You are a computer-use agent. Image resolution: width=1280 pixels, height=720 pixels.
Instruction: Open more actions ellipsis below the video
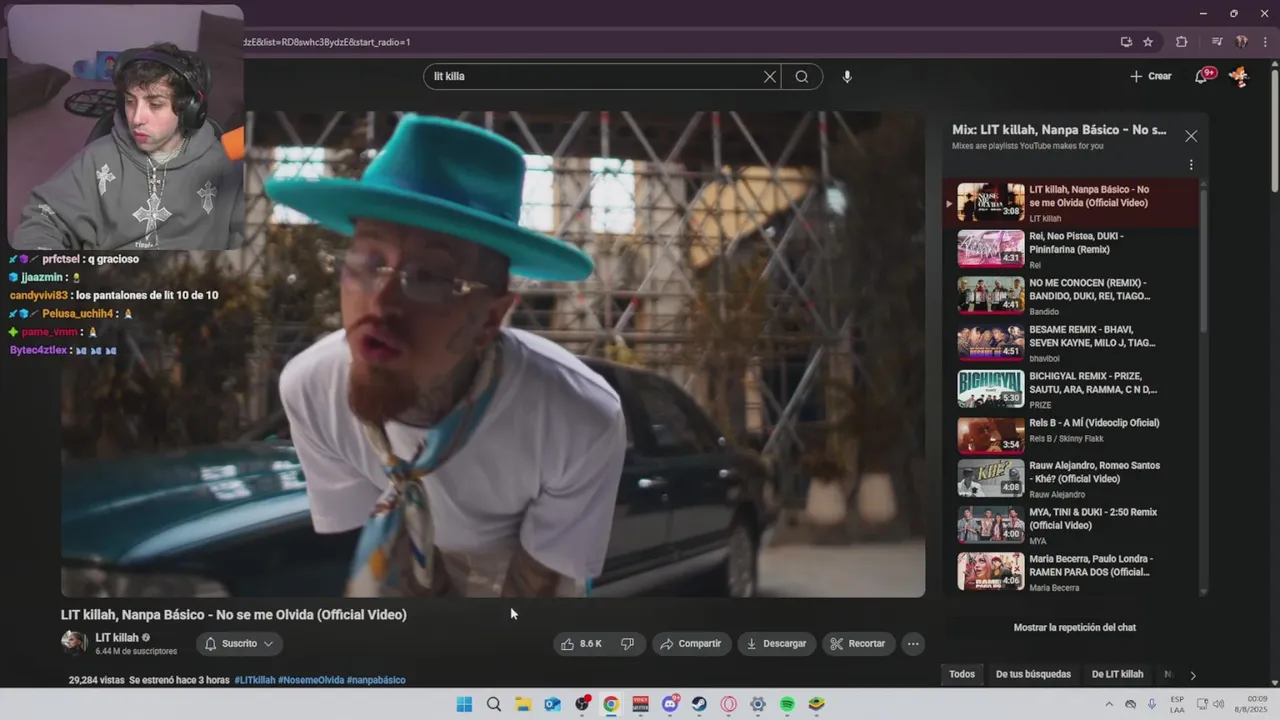(913, 644)
